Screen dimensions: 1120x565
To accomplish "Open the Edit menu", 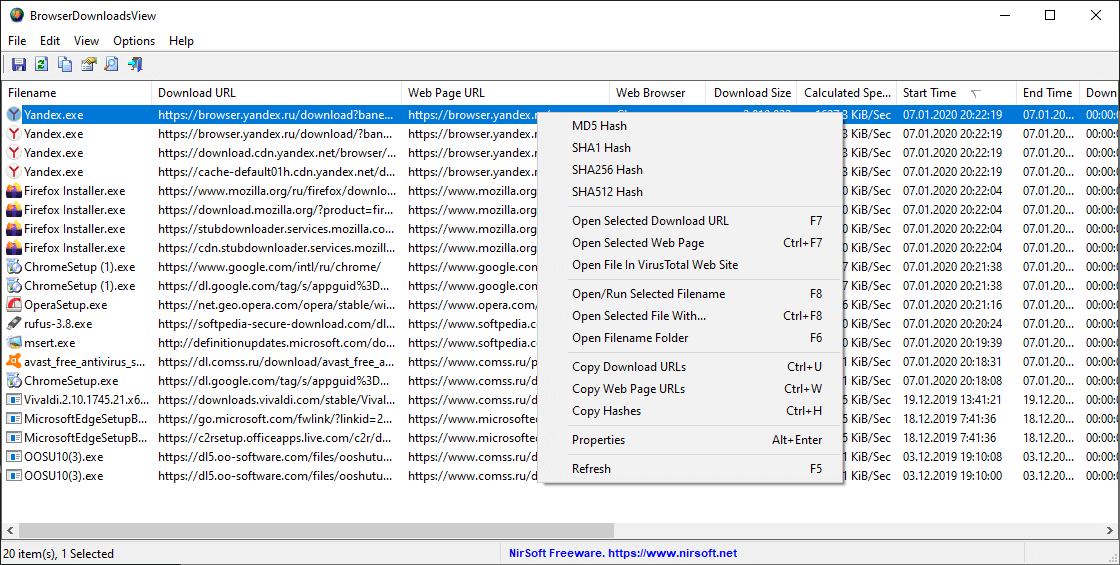I will point(50,41).
